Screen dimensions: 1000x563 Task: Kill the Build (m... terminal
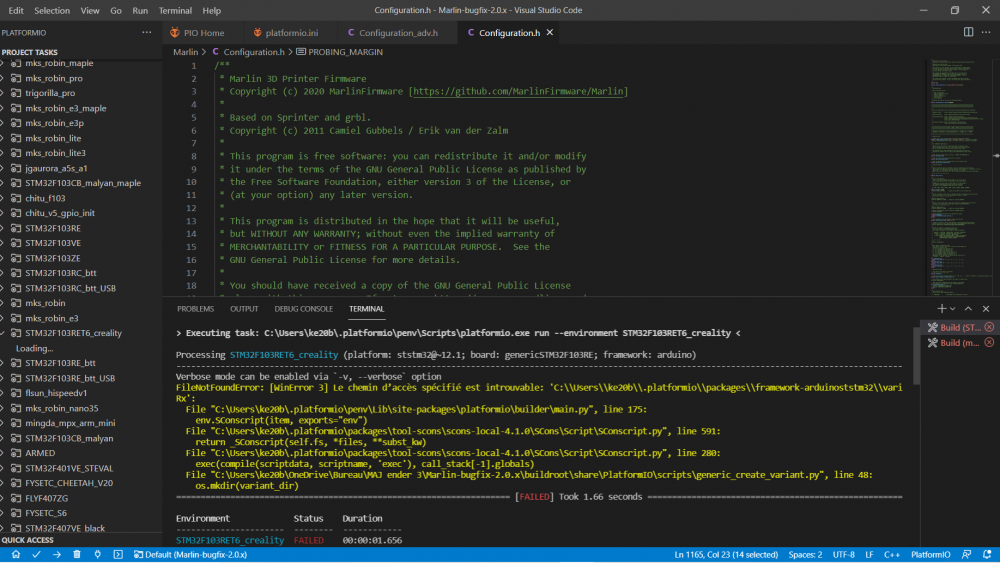tap(989, 342)
